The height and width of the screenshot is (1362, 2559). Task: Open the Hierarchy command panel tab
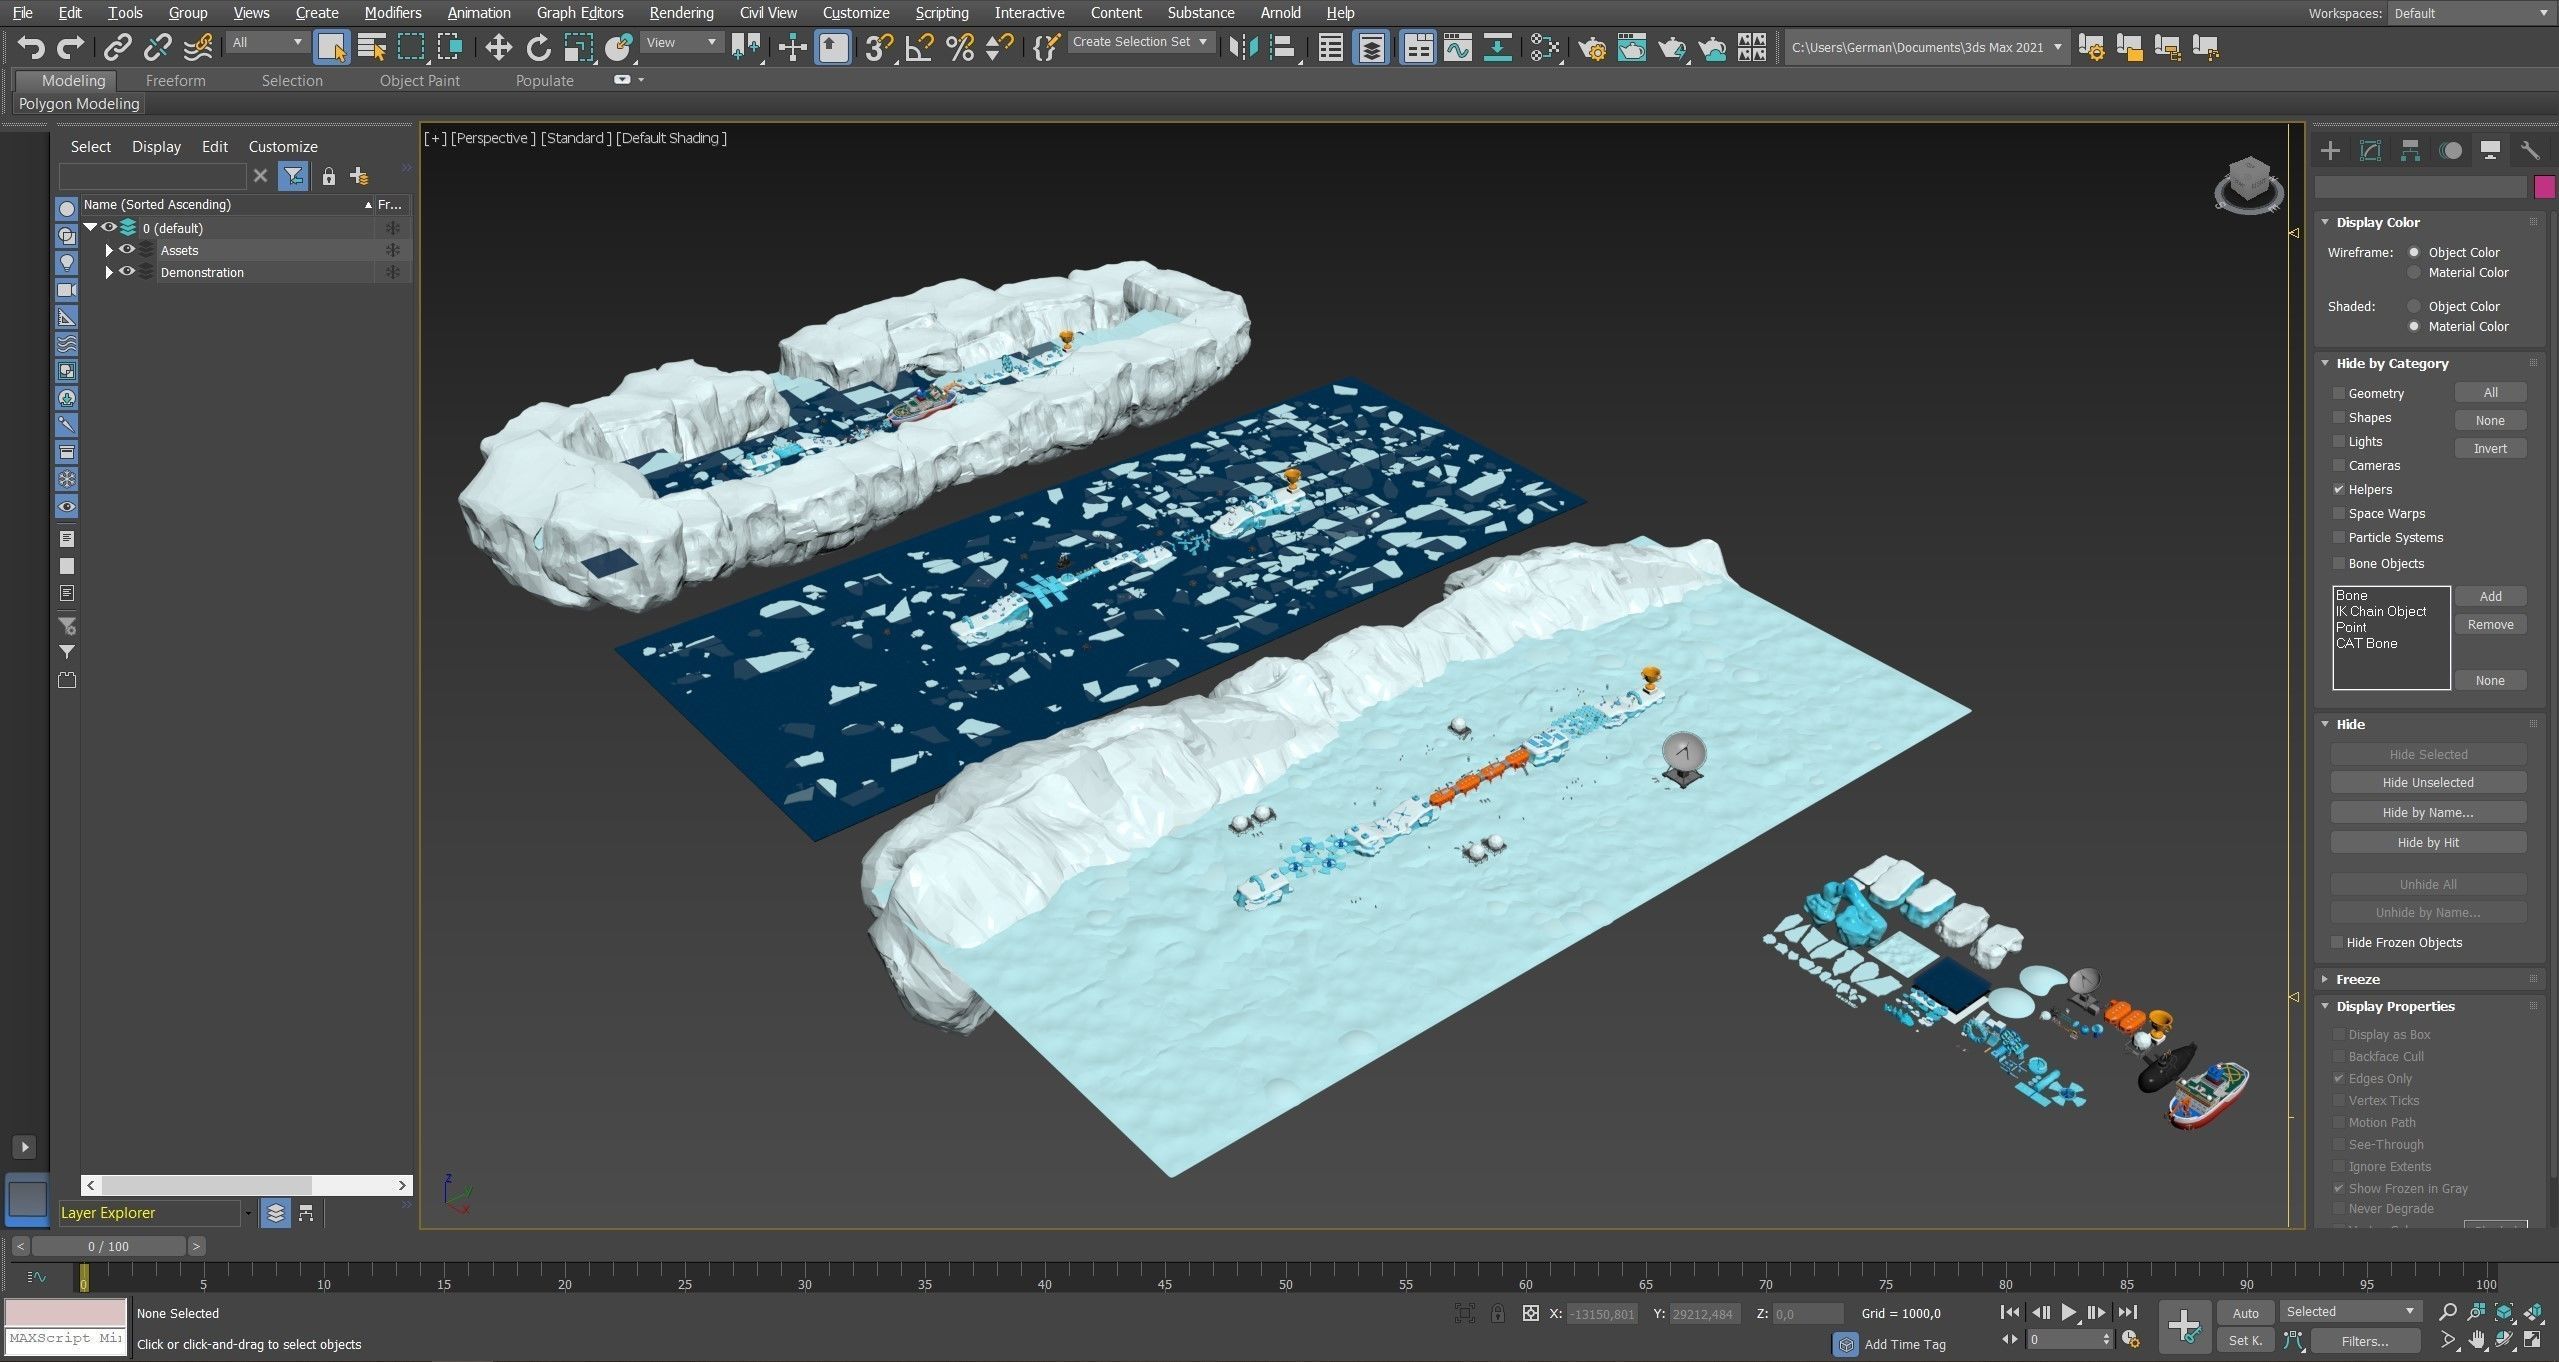[2410, 150]
